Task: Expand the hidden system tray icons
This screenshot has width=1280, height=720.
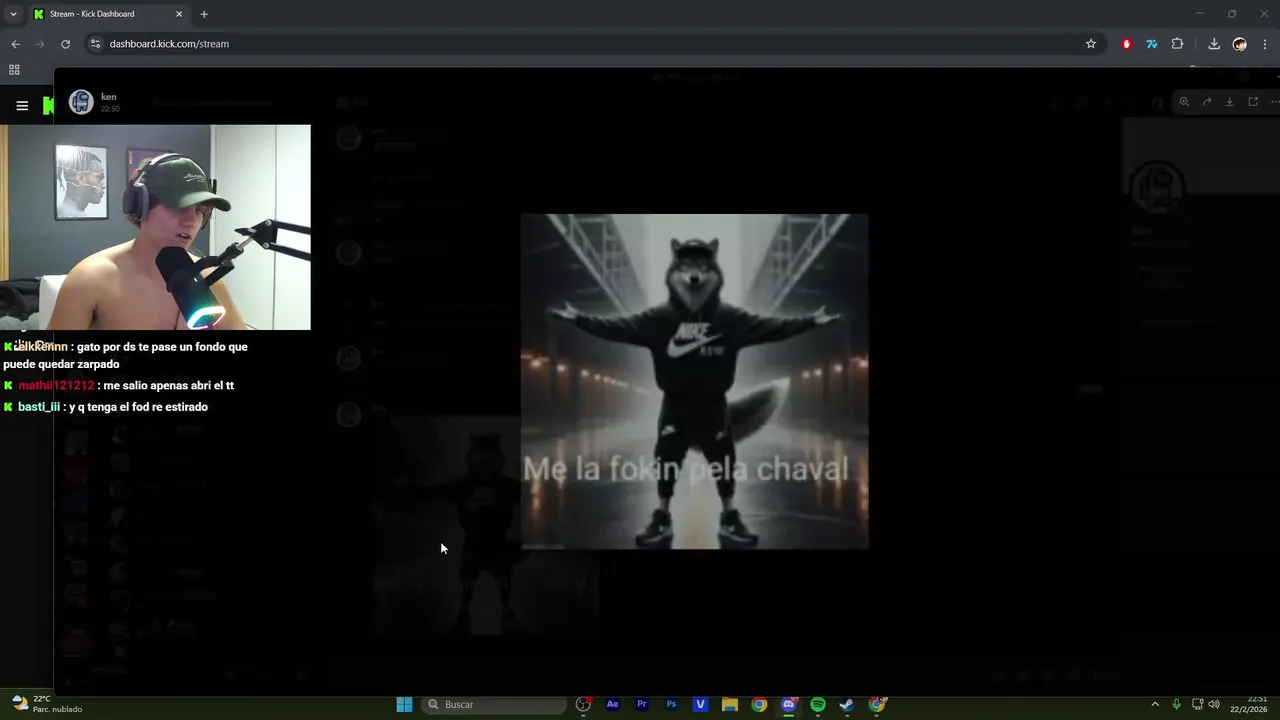Action: click(1155, 704)
